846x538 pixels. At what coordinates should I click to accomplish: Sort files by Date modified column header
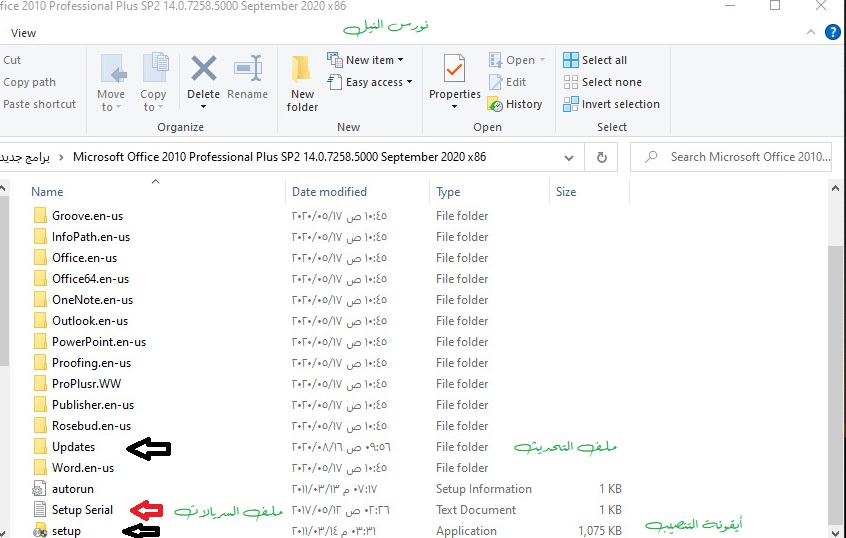[329, 192]
